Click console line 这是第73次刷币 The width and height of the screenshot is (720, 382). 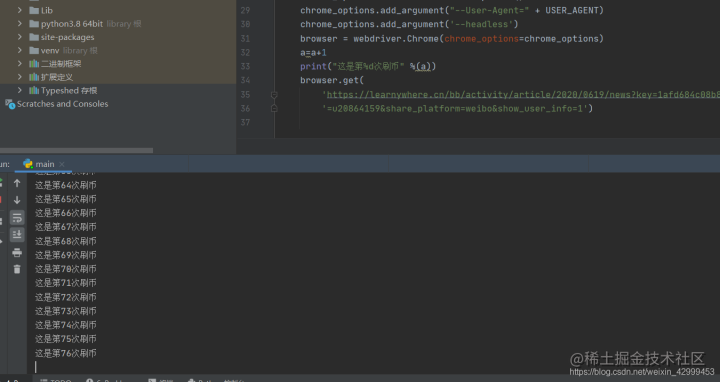[x=66, y=311]
